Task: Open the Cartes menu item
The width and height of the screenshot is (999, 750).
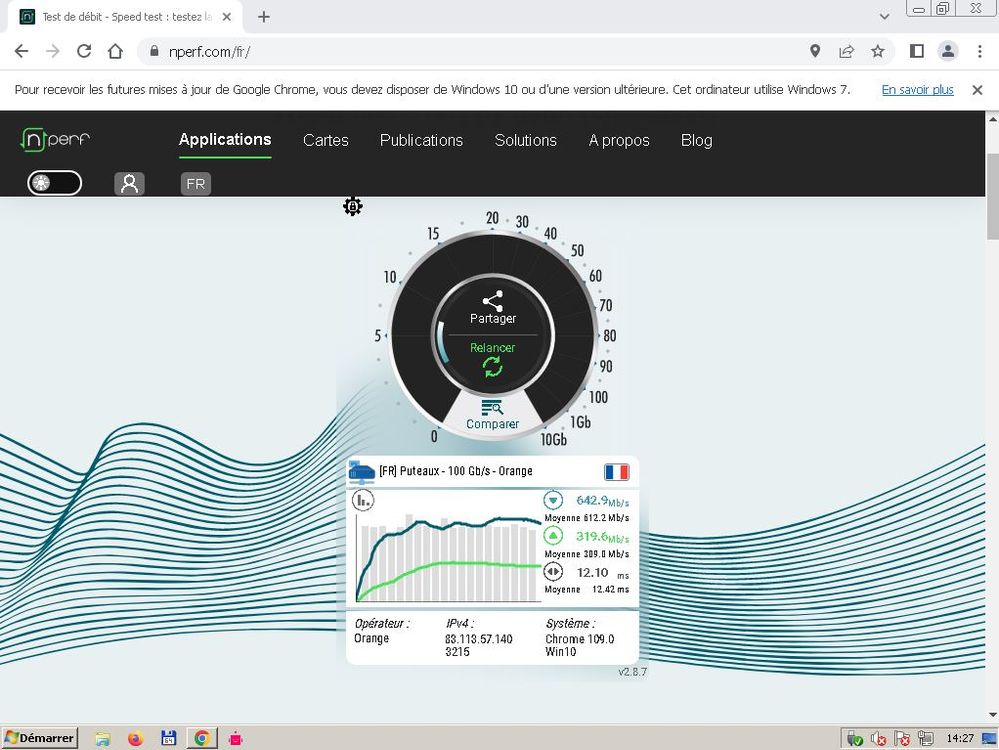Action: [326, 140]
